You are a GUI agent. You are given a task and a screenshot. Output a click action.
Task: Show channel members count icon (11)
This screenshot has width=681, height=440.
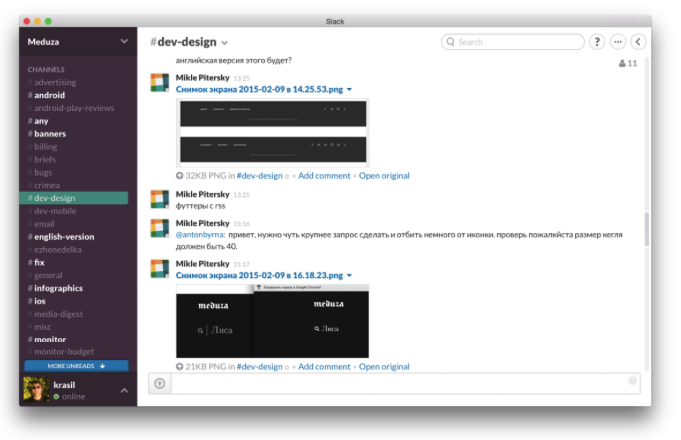coord(628,63)
